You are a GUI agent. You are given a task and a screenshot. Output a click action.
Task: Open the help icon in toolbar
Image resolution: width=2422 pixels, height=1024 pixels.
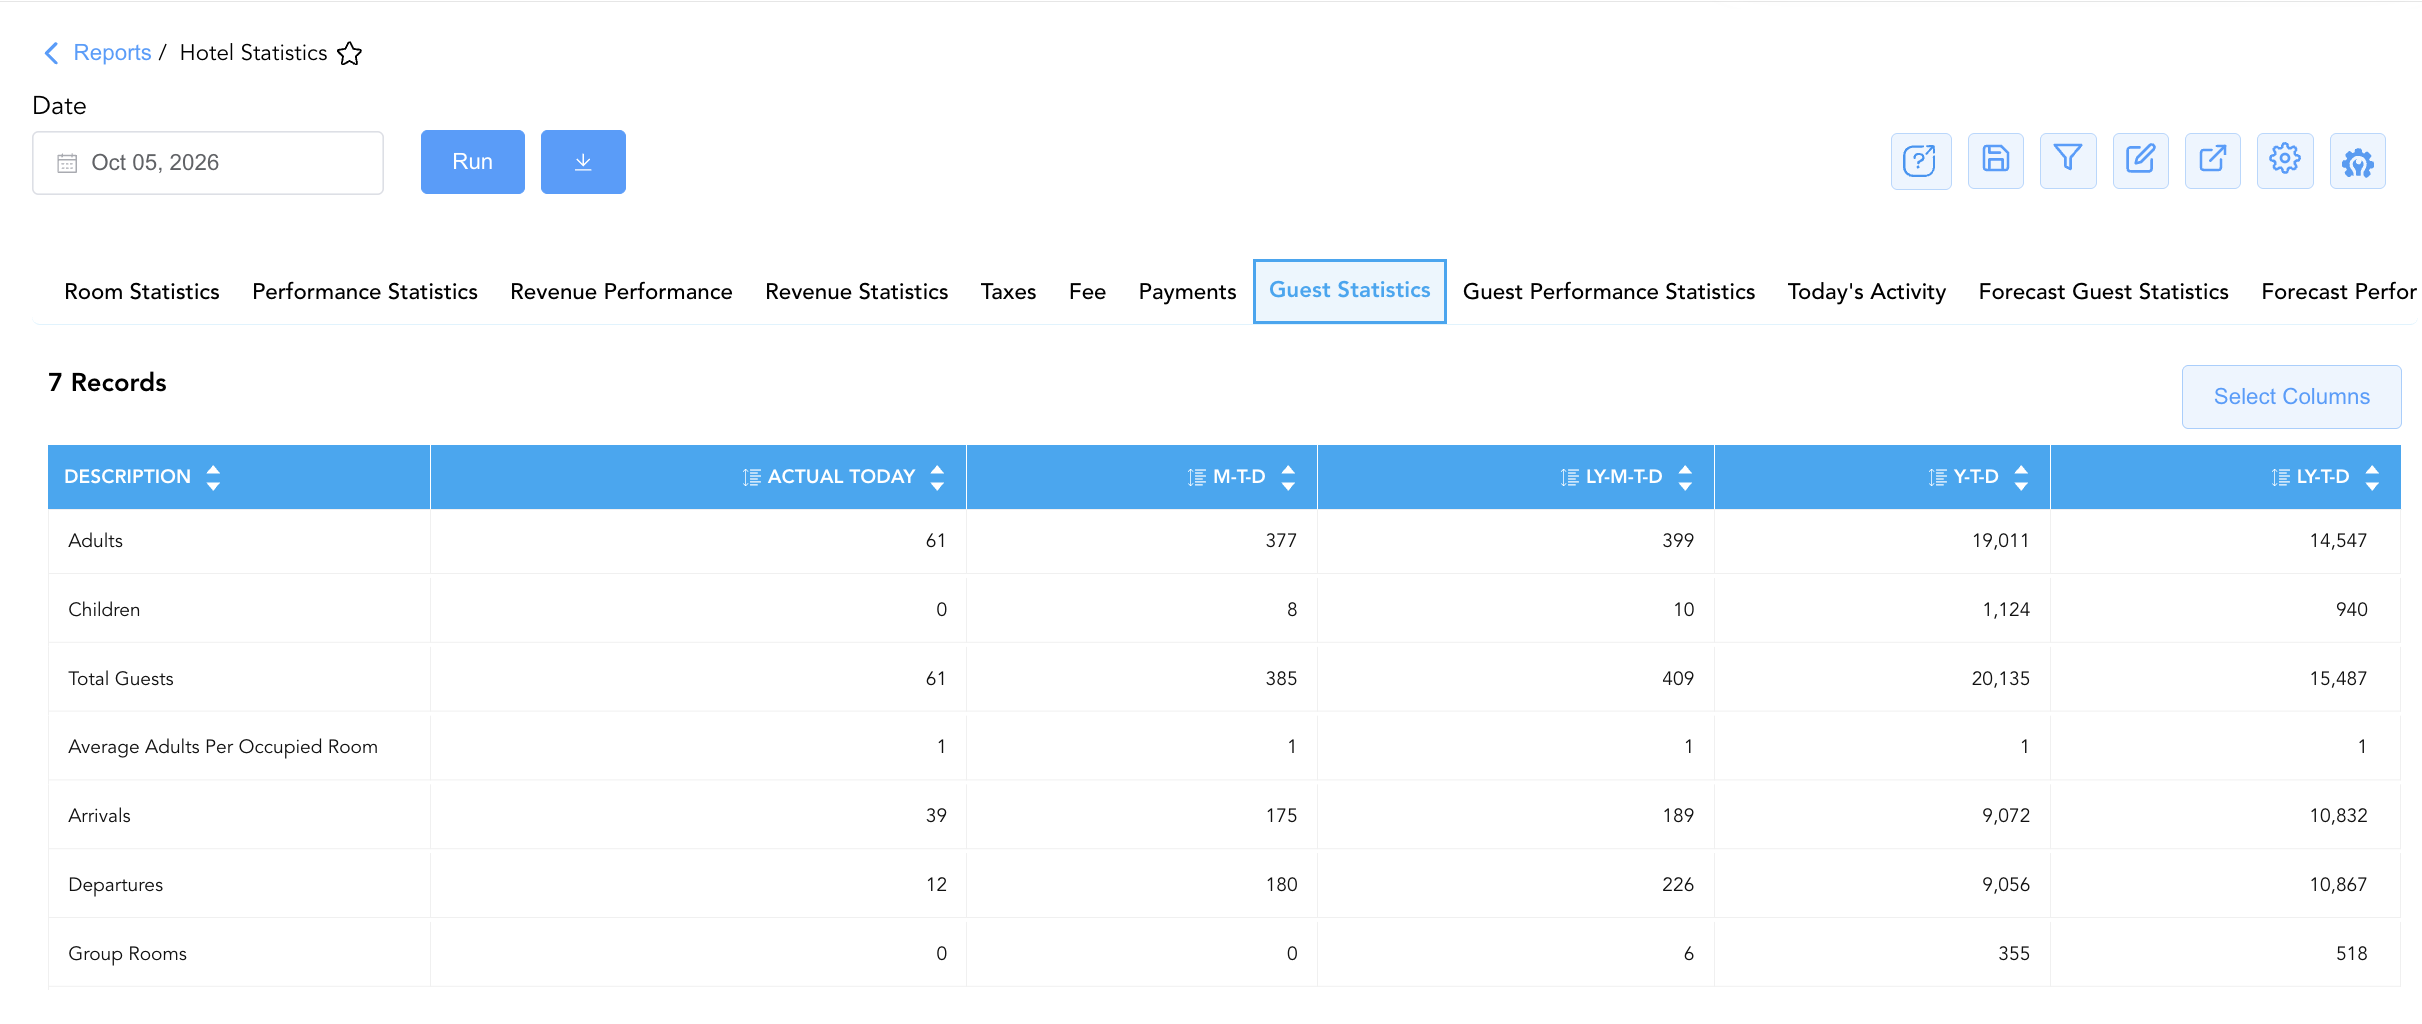click(1920, 161)
